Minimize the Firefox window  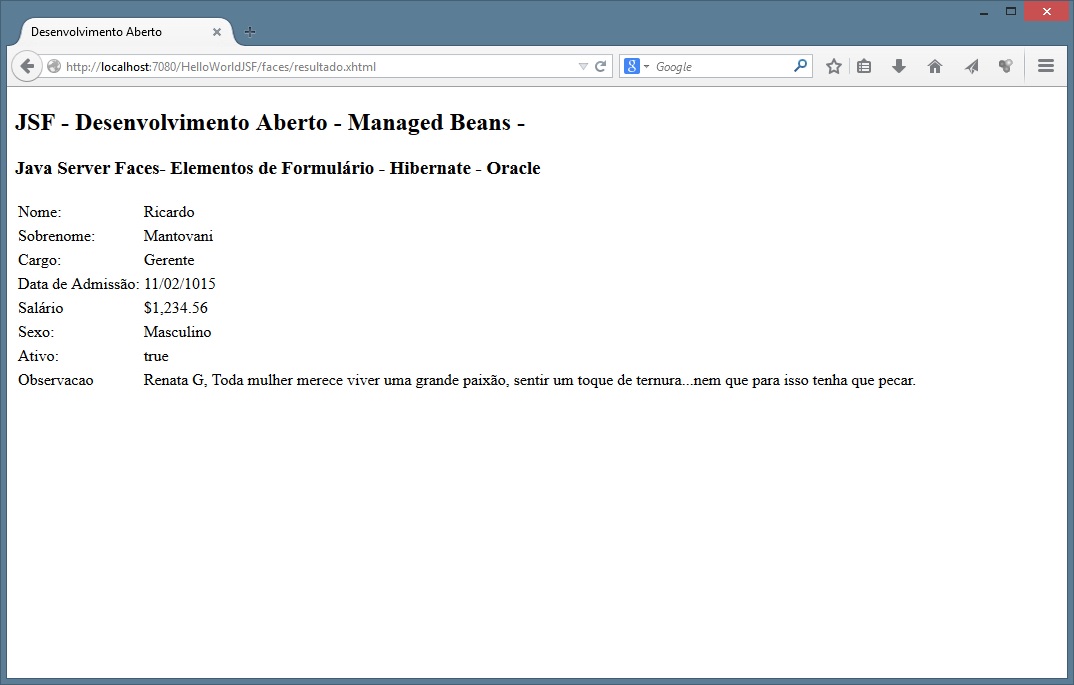coord(984,12)
